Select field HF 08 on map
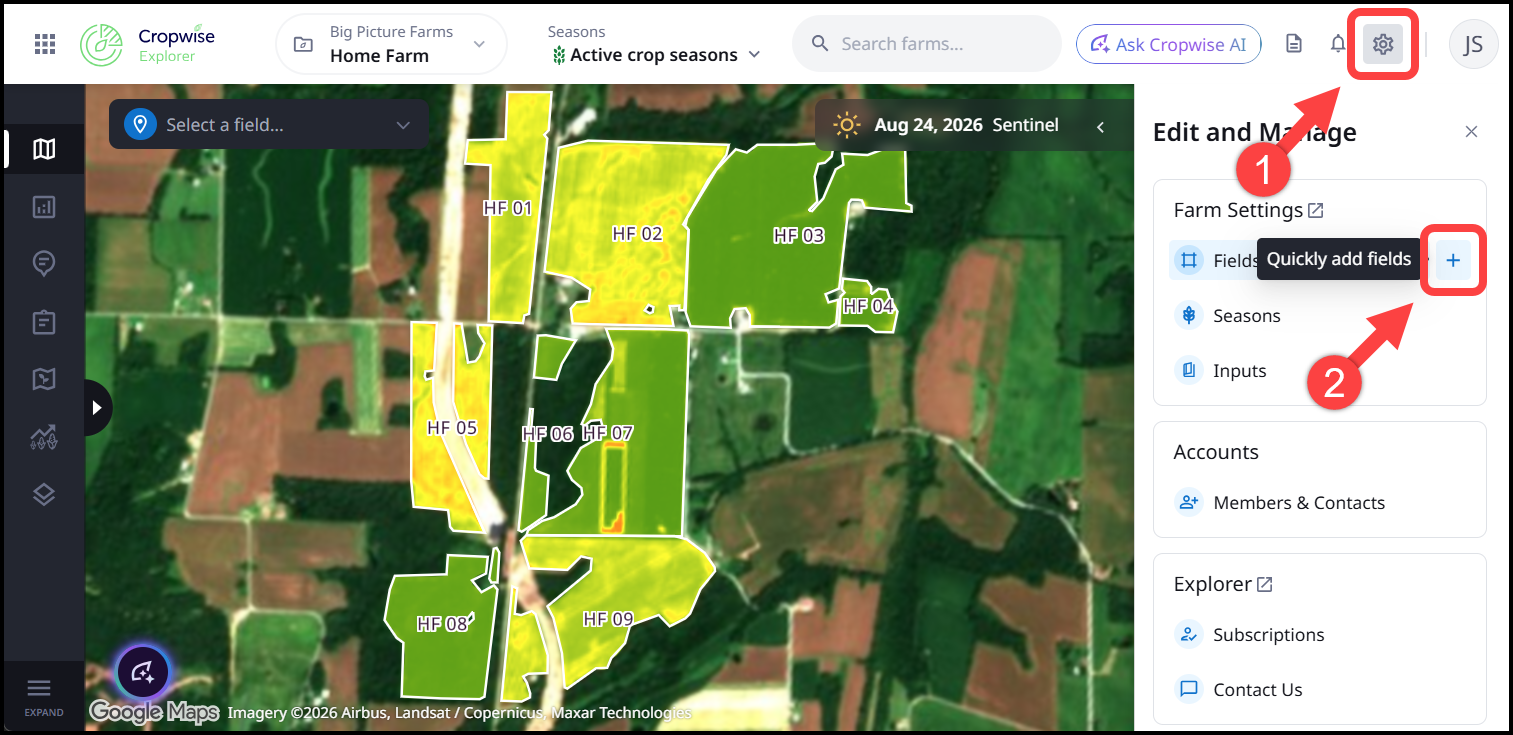 tap(442, 624)
